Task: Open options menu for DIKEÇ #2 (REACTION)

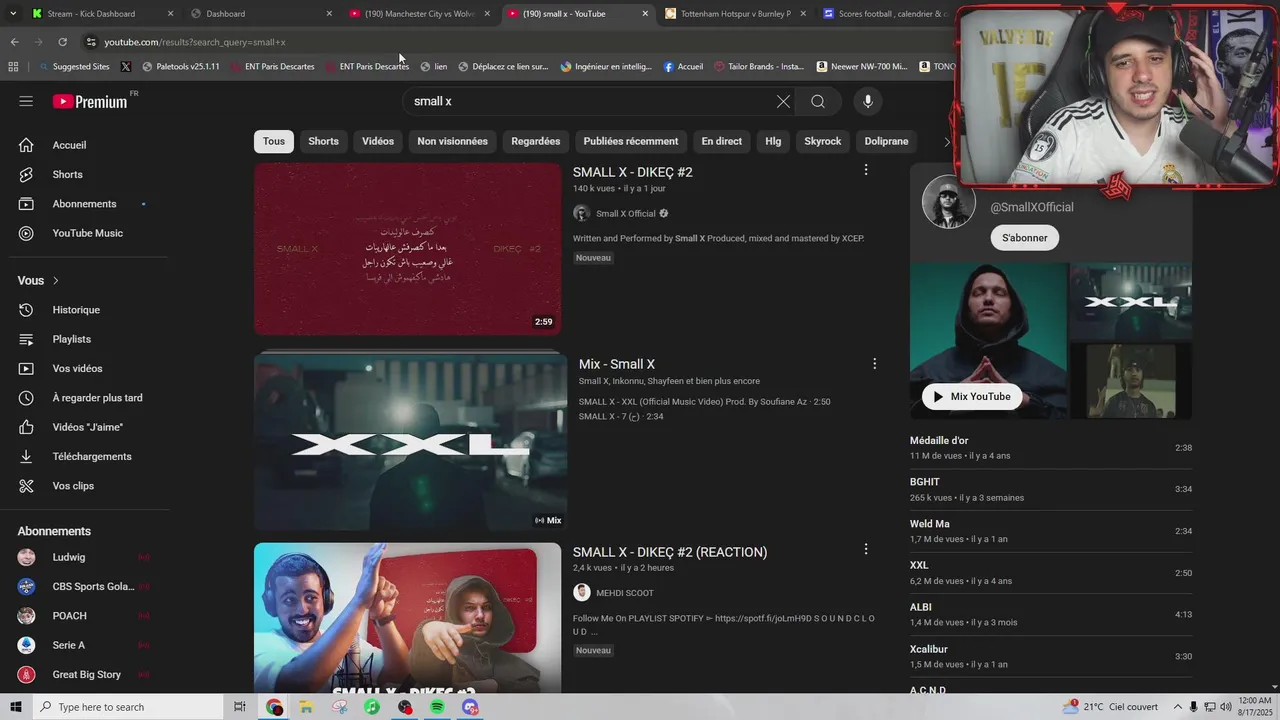Action: pyautogui.click(x=866, y=549)
